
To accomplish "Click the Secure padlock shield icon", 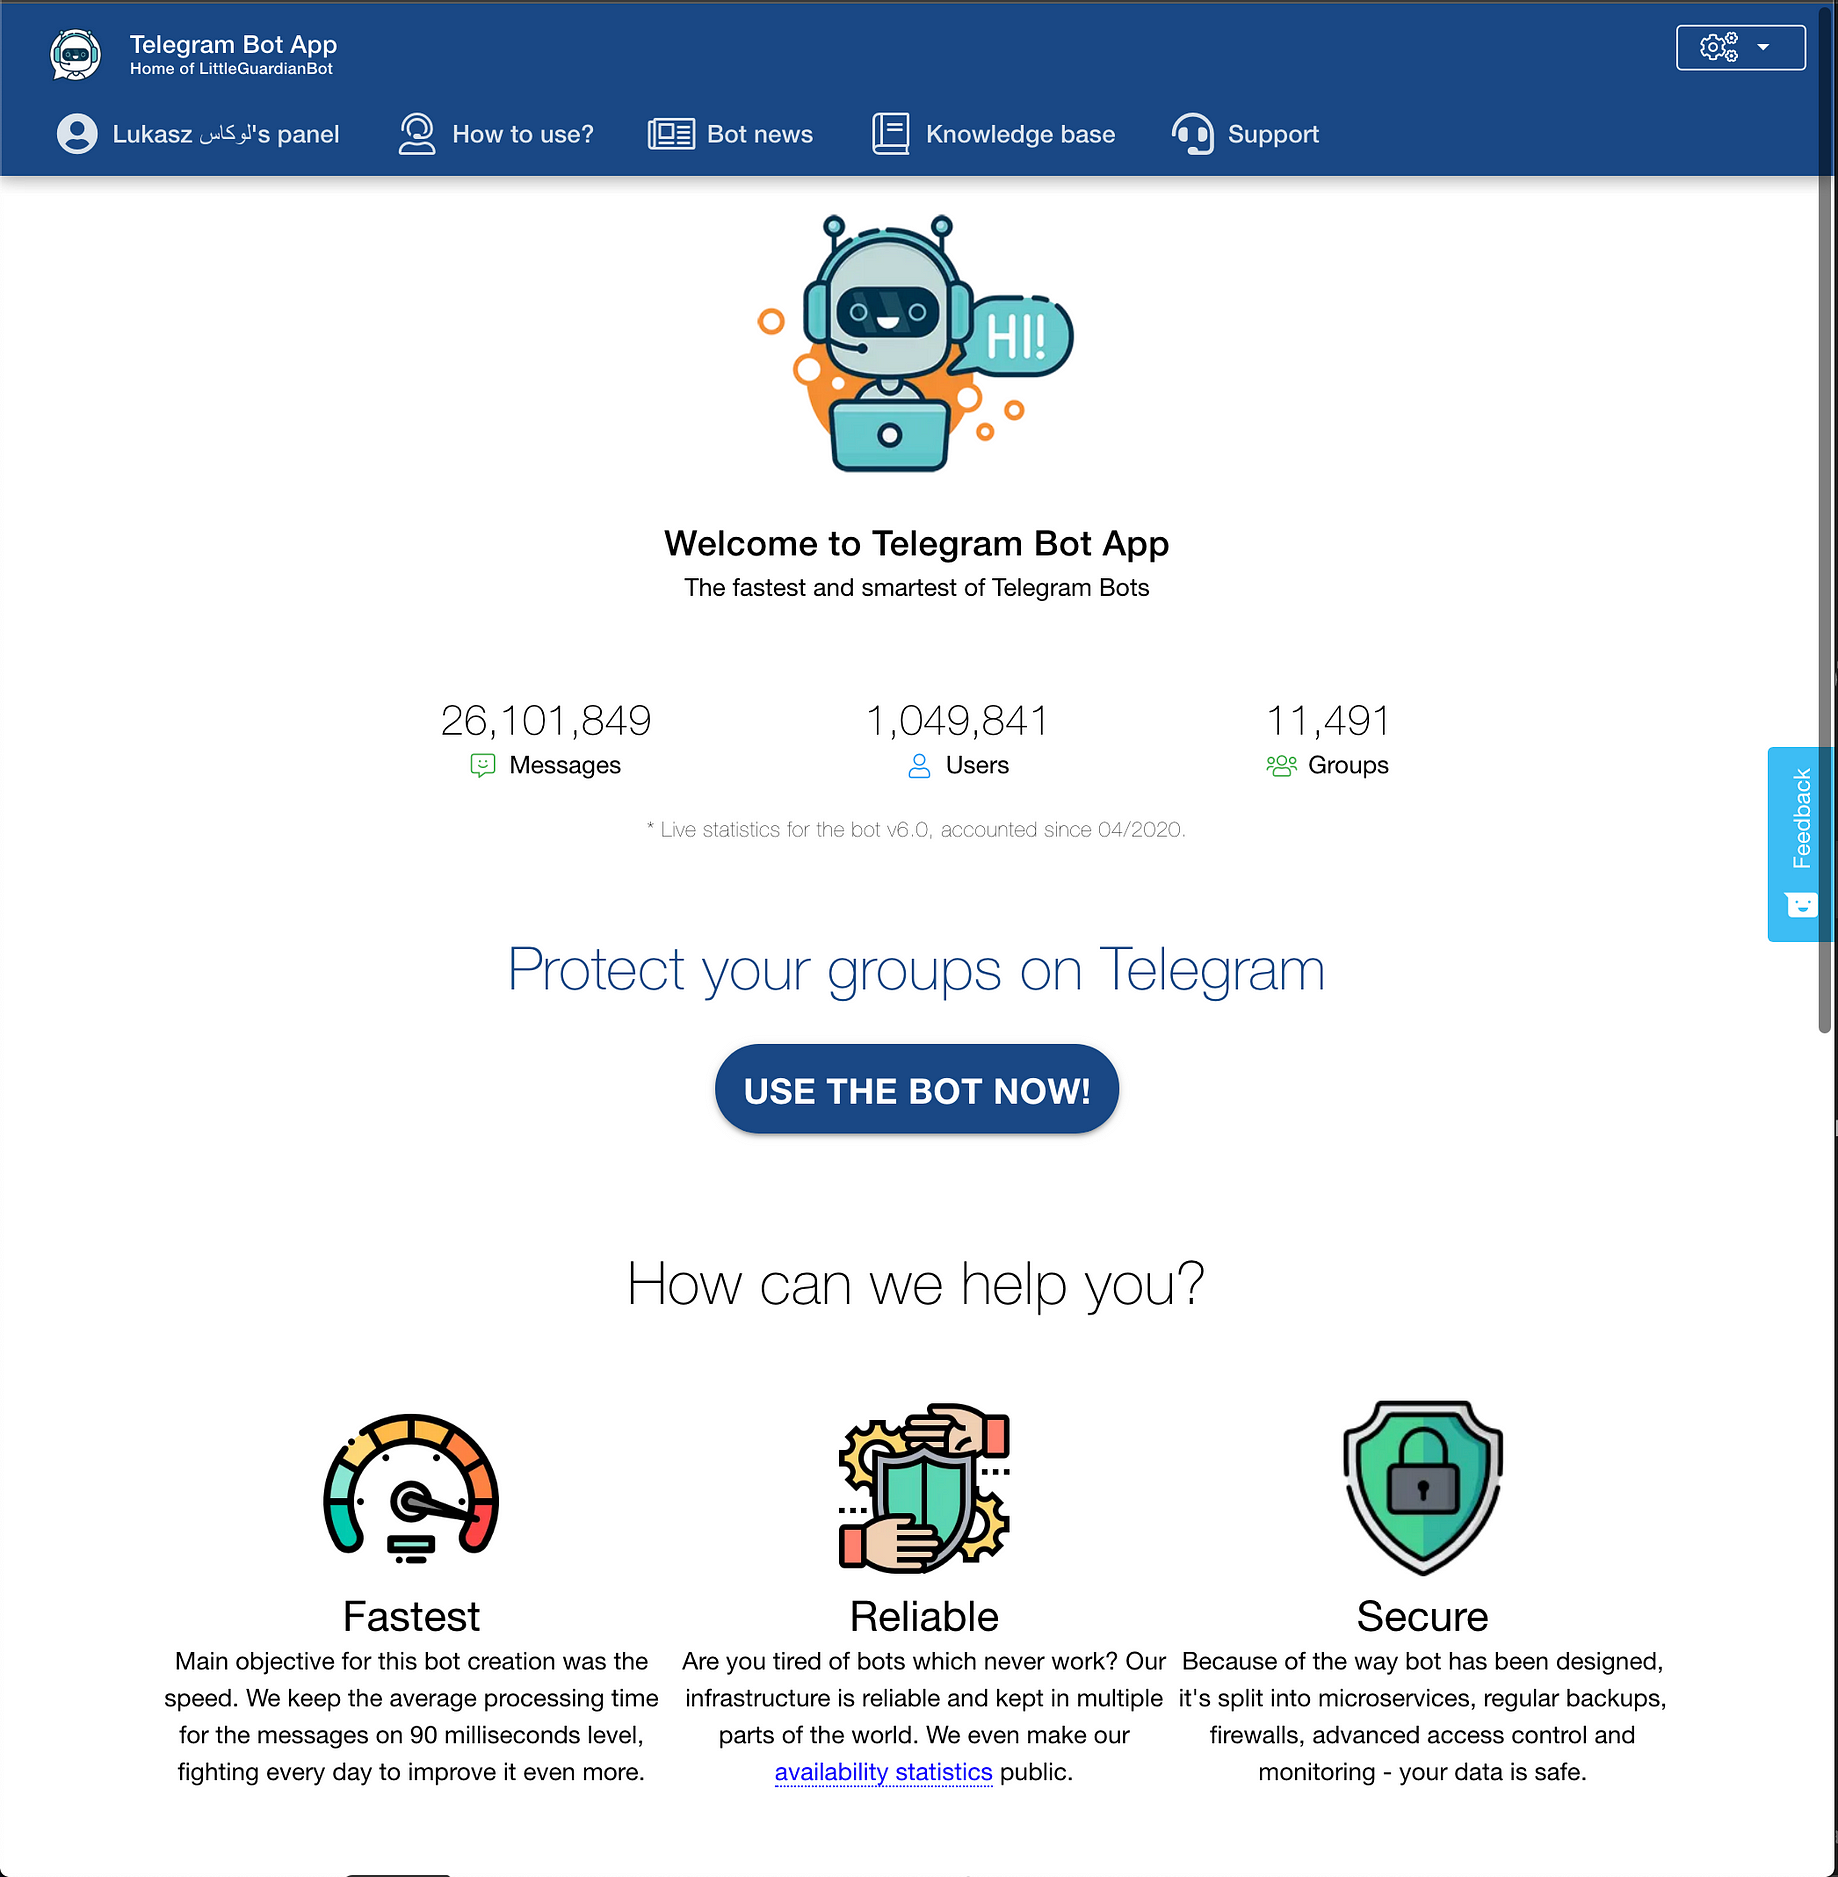I will click(1423, 1488).
